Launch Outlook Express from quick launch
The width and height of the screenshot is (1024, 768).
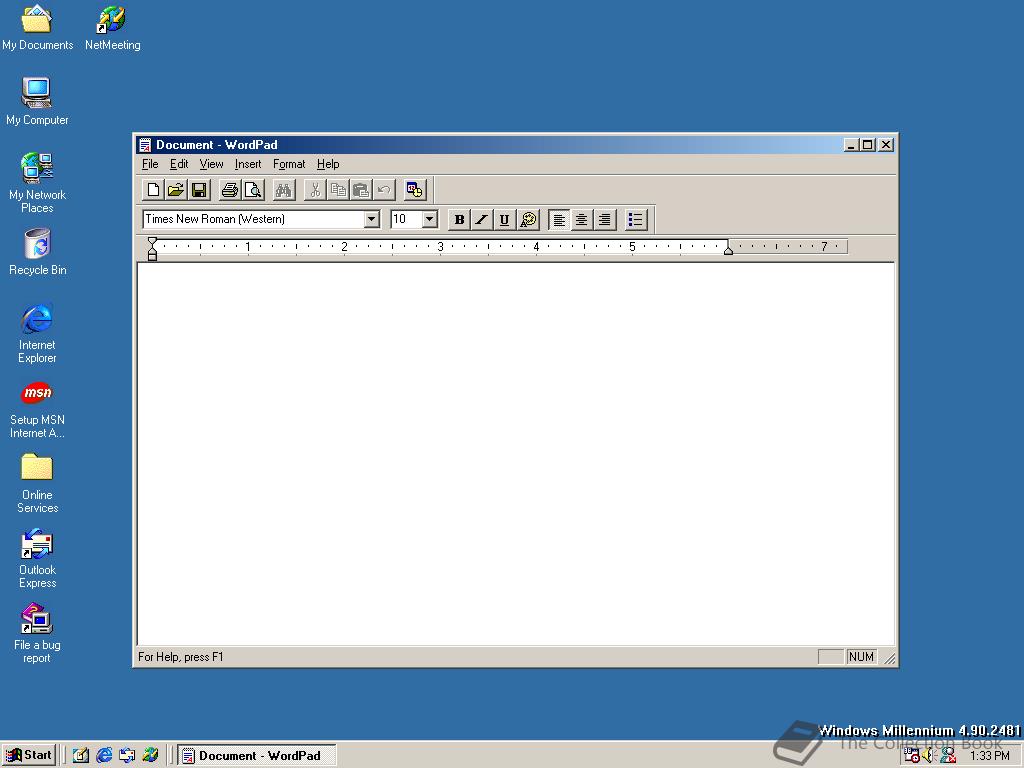pos(127,756)
